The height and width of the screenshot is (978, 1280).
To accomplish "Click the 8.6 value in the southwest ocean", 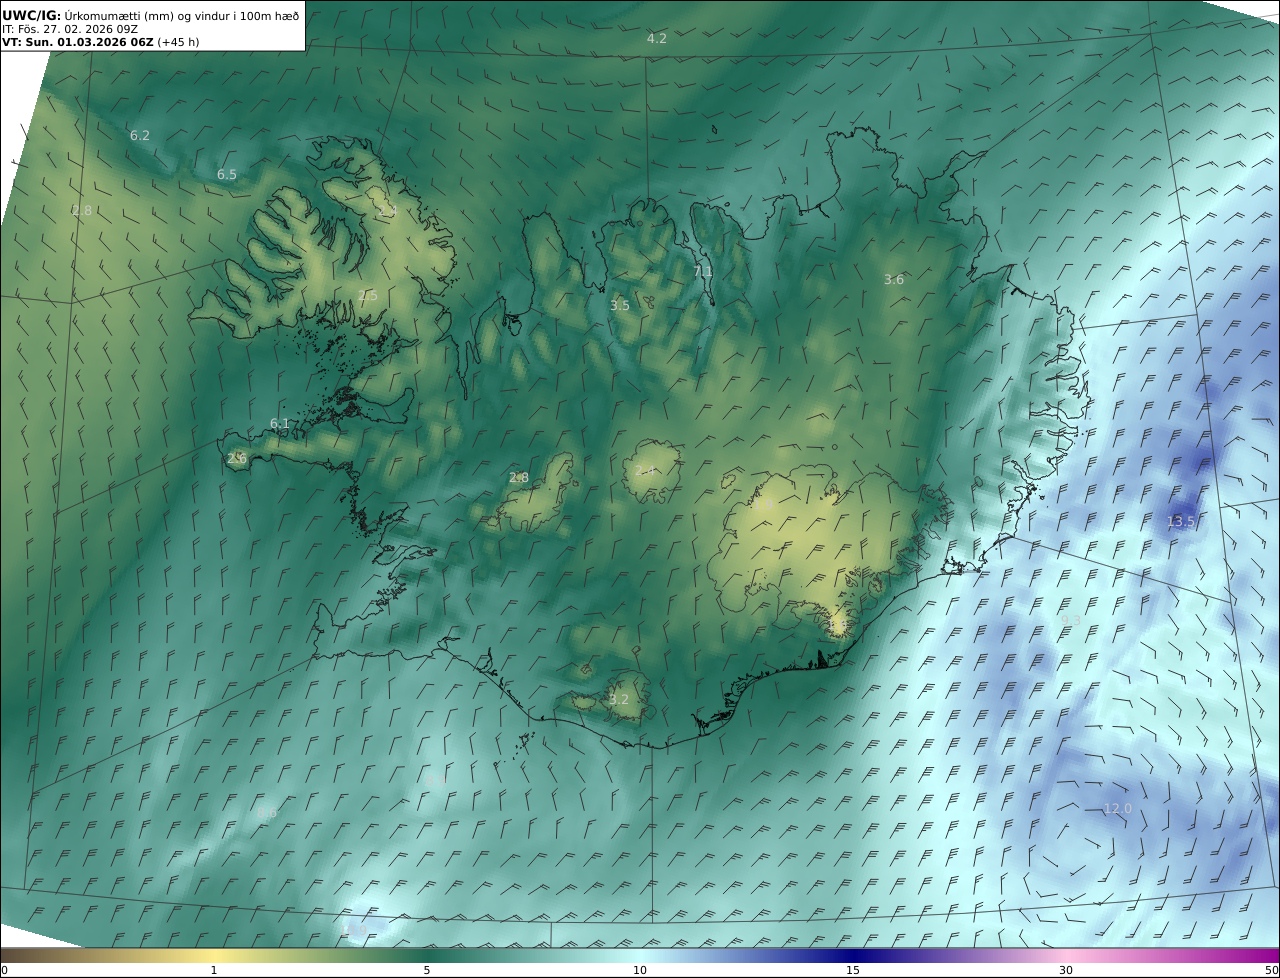I will 267,813.
